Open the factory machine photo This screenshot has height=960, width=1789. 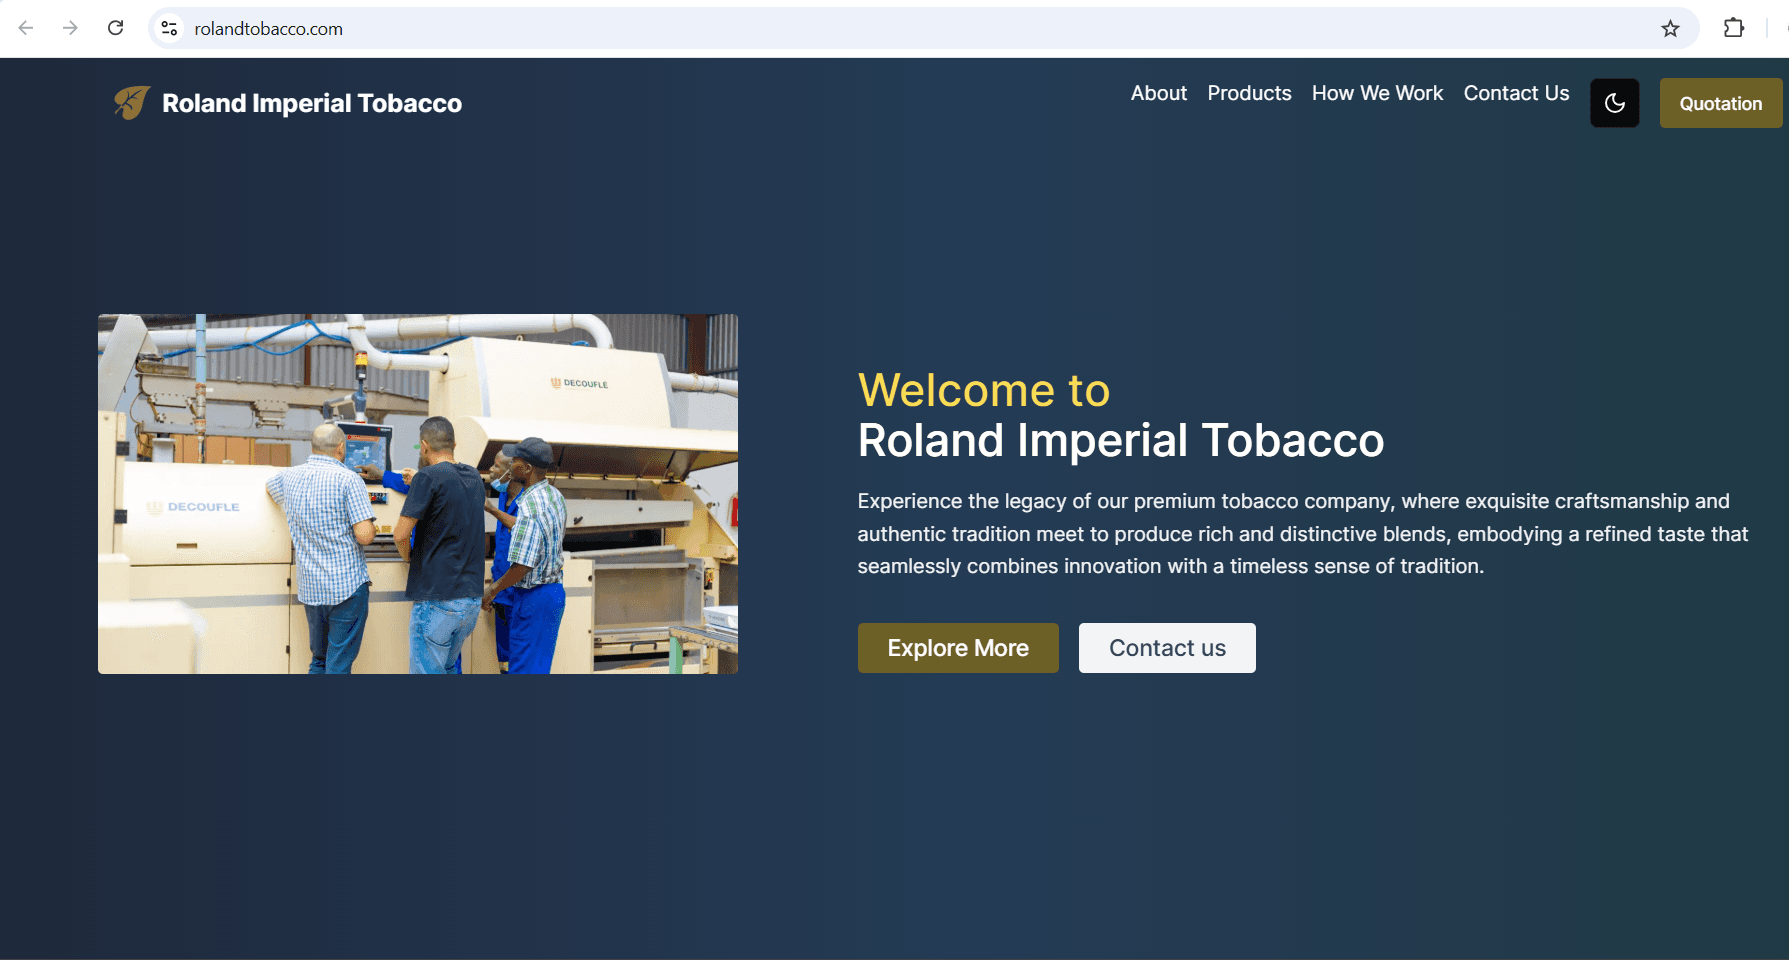pos(418,494)
